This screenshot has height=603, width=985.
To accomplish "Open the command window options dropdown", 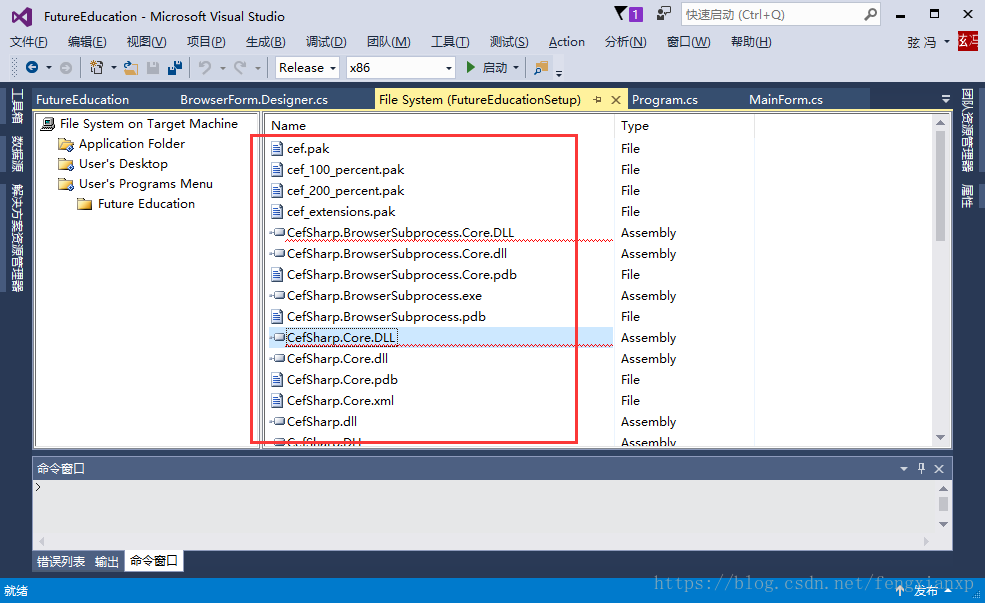I will [x=904, y=469].
